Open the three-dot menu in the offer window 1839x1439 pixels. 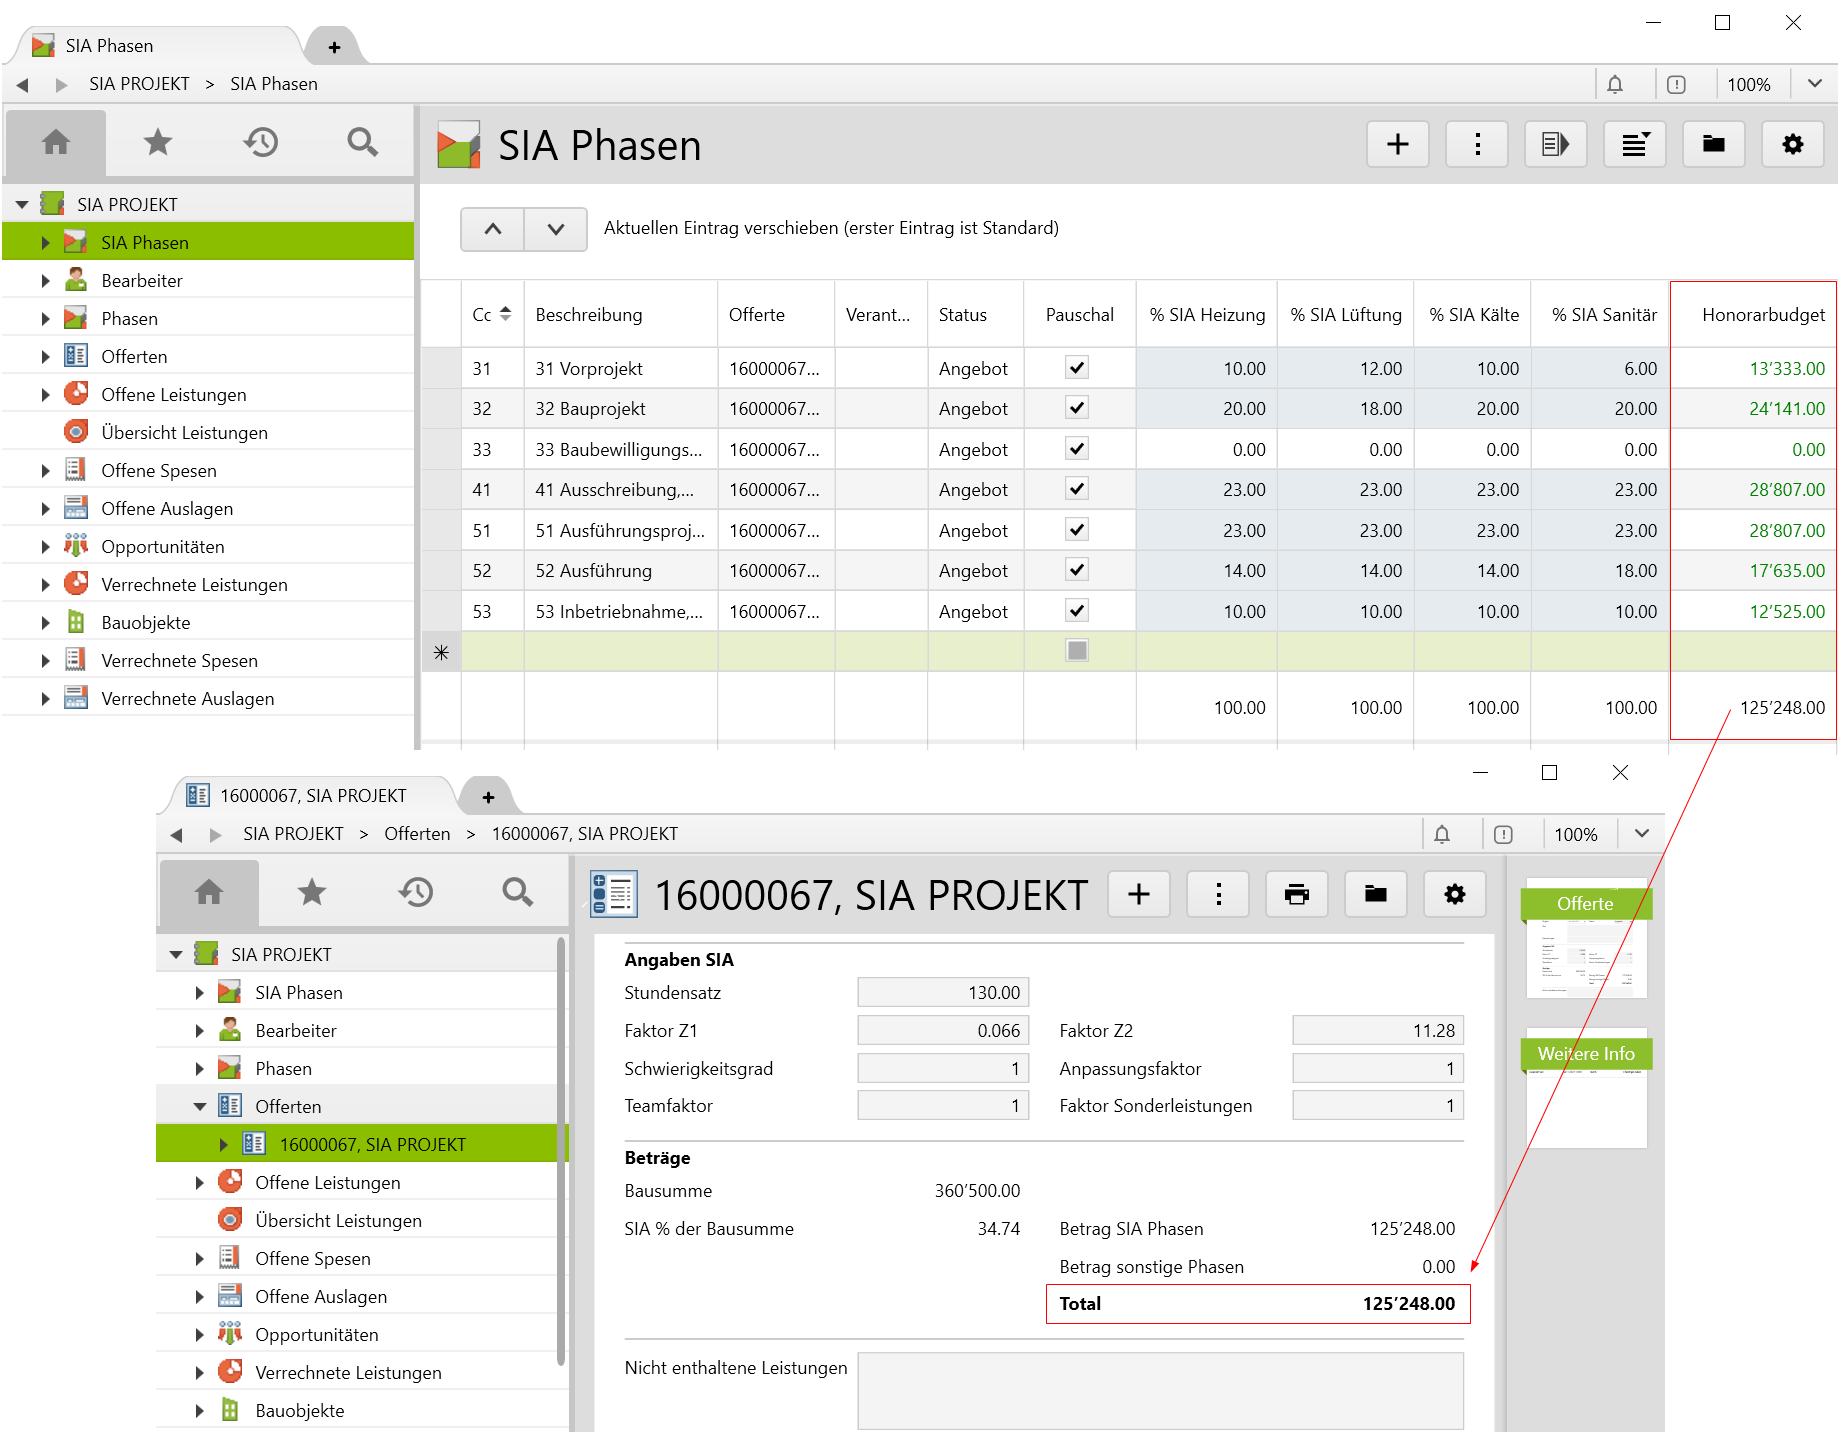point(1217,894)
